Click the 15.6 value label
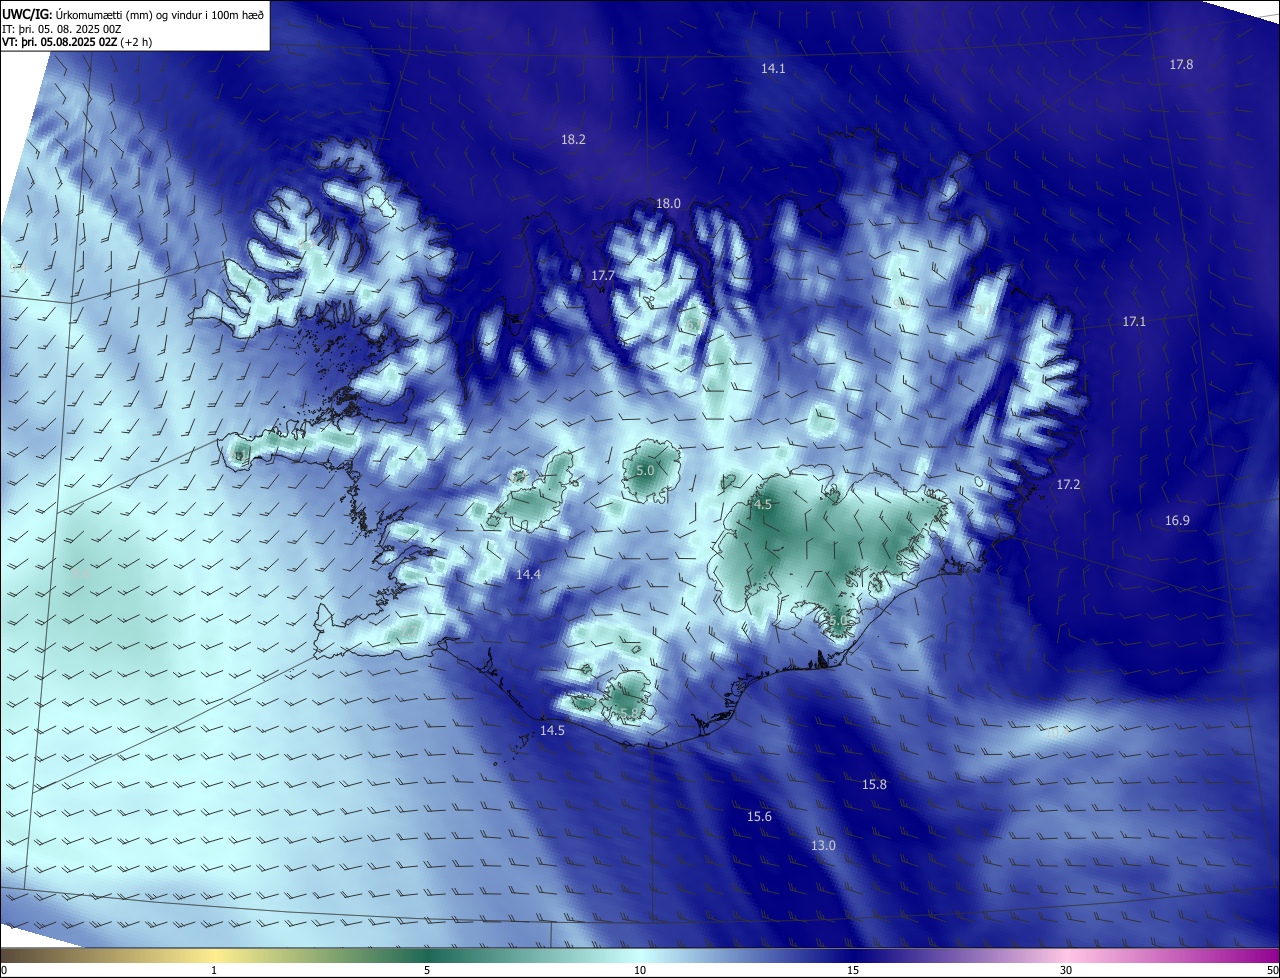 click(x=759, y=817)
